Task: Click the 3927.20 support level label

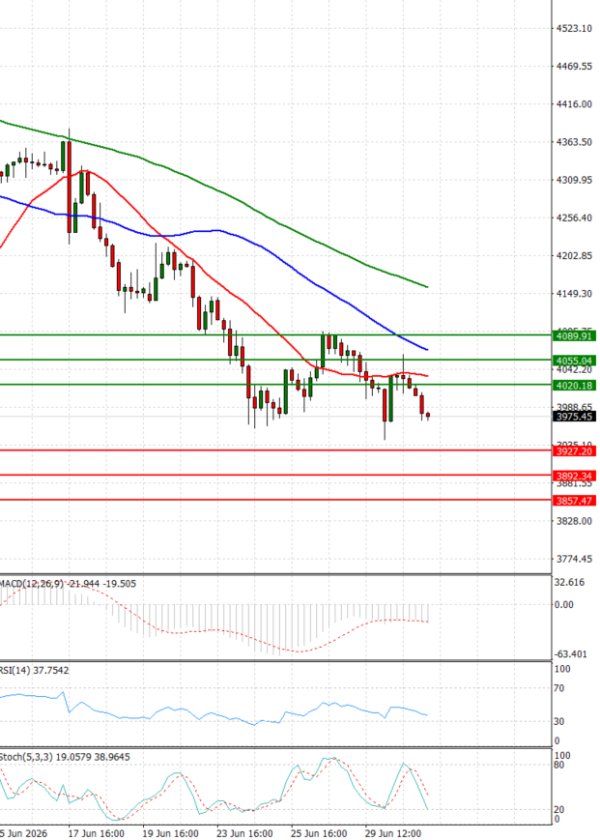Action: point(574,452)
